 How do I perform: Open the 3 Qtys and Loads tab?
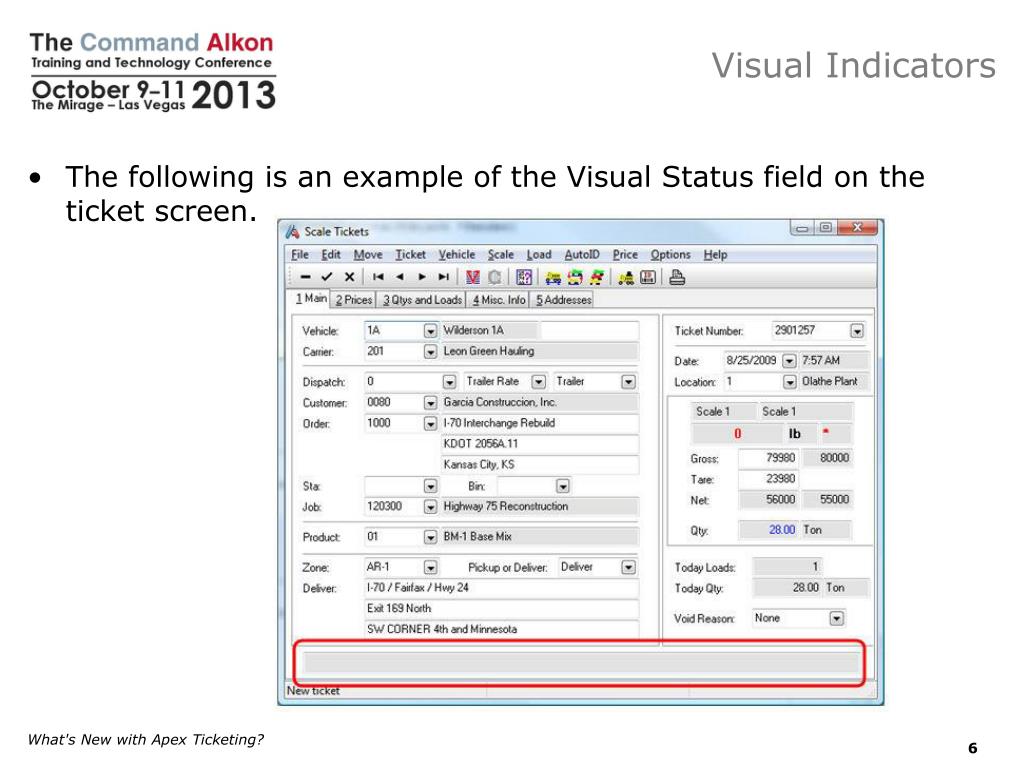click(x=422, y=300)
